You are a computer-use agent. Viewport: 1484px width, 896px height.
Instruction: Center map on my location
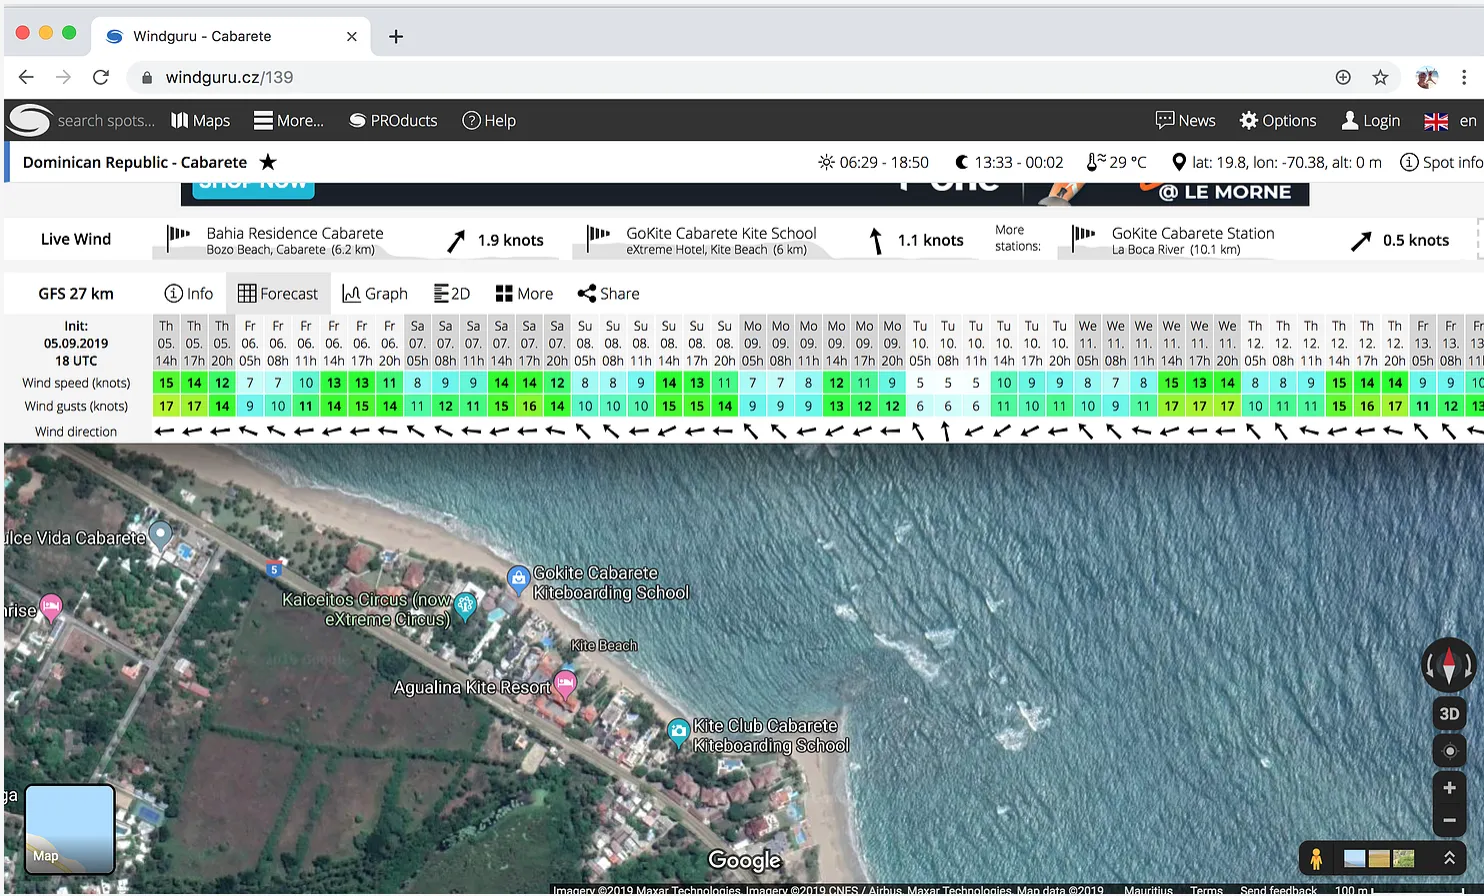[x=1449, y=751]
